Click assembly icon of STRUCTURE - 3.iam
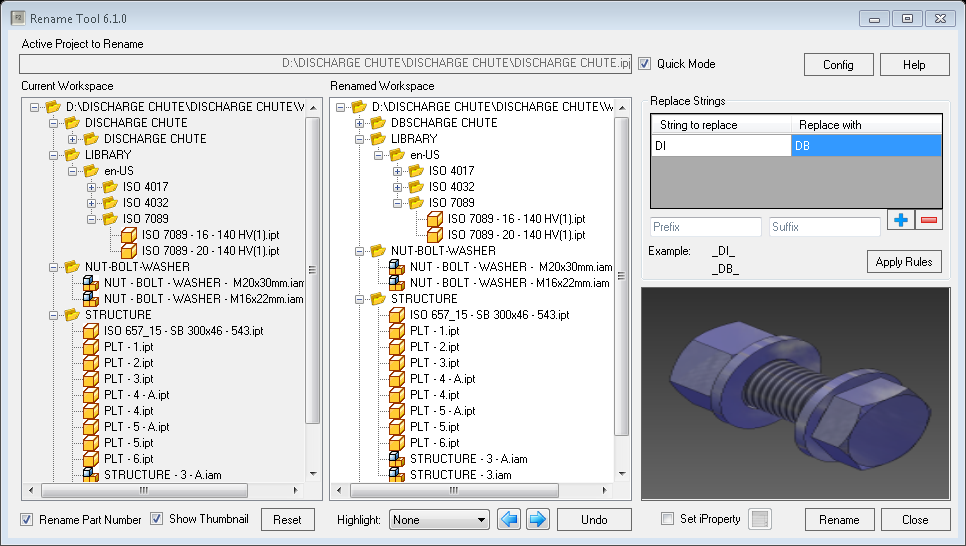Screen dimensions: 966x546 397,475
